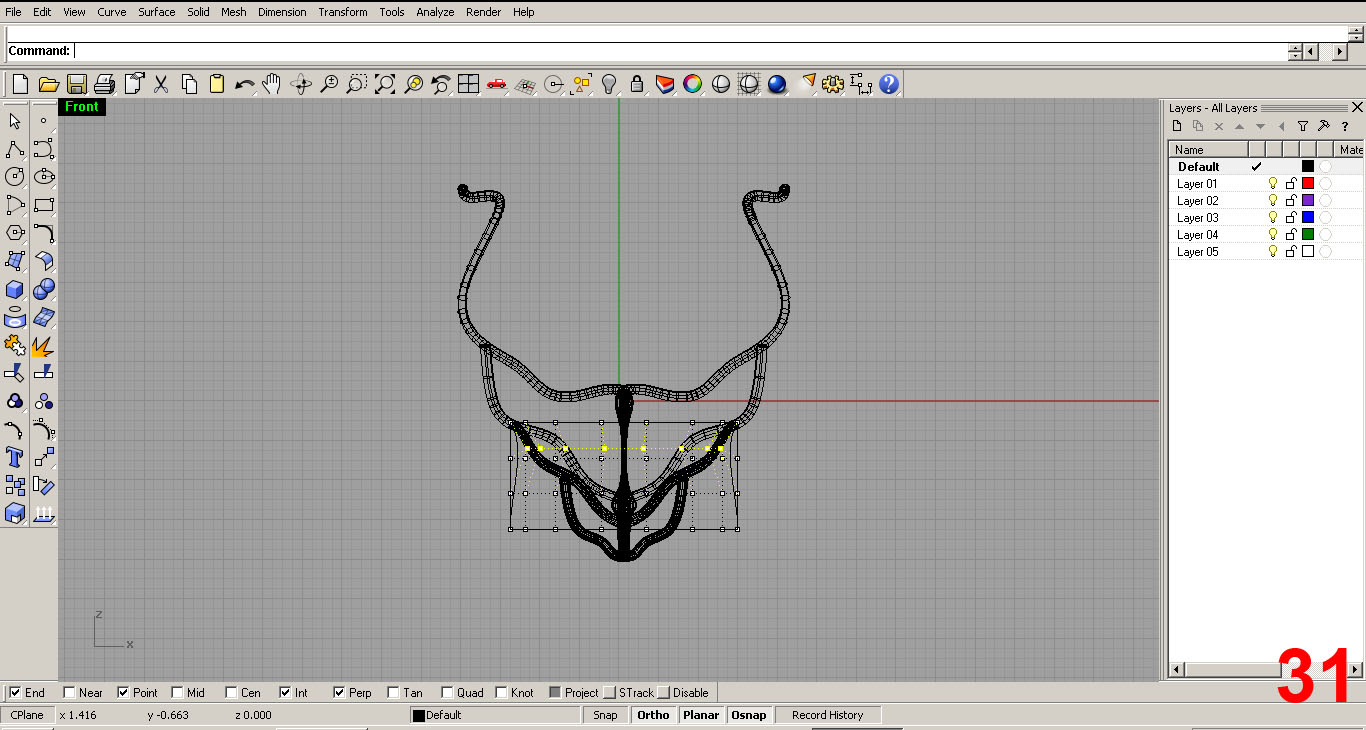The width and height of the screenshot is (1366, 730).
Task: Enable the Knot osnap checkbox
Action: click(x=501, y=692)
